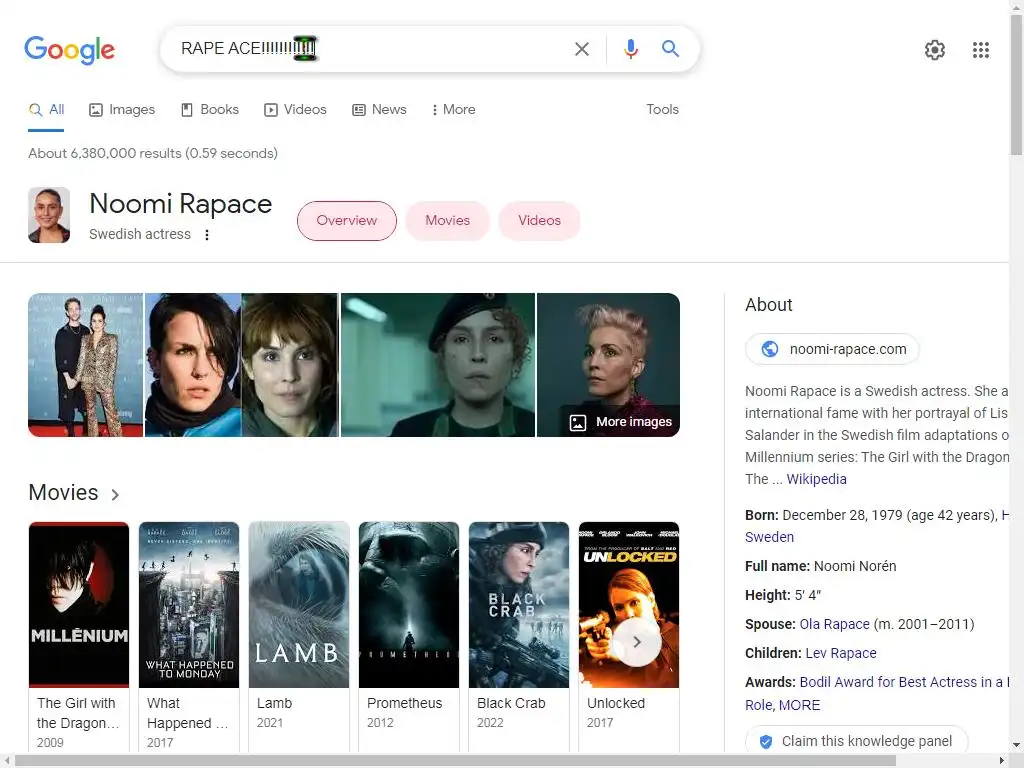
Task: Select the Movies chip
Action: point(447,221)
